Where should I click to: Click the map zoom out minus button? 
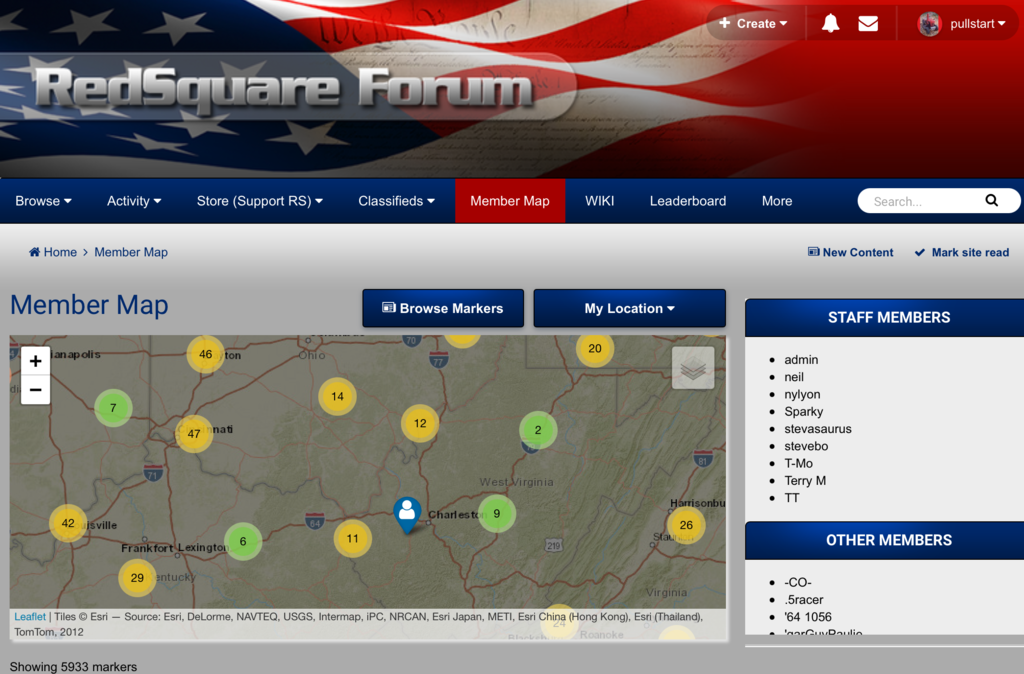pos(35,390)
